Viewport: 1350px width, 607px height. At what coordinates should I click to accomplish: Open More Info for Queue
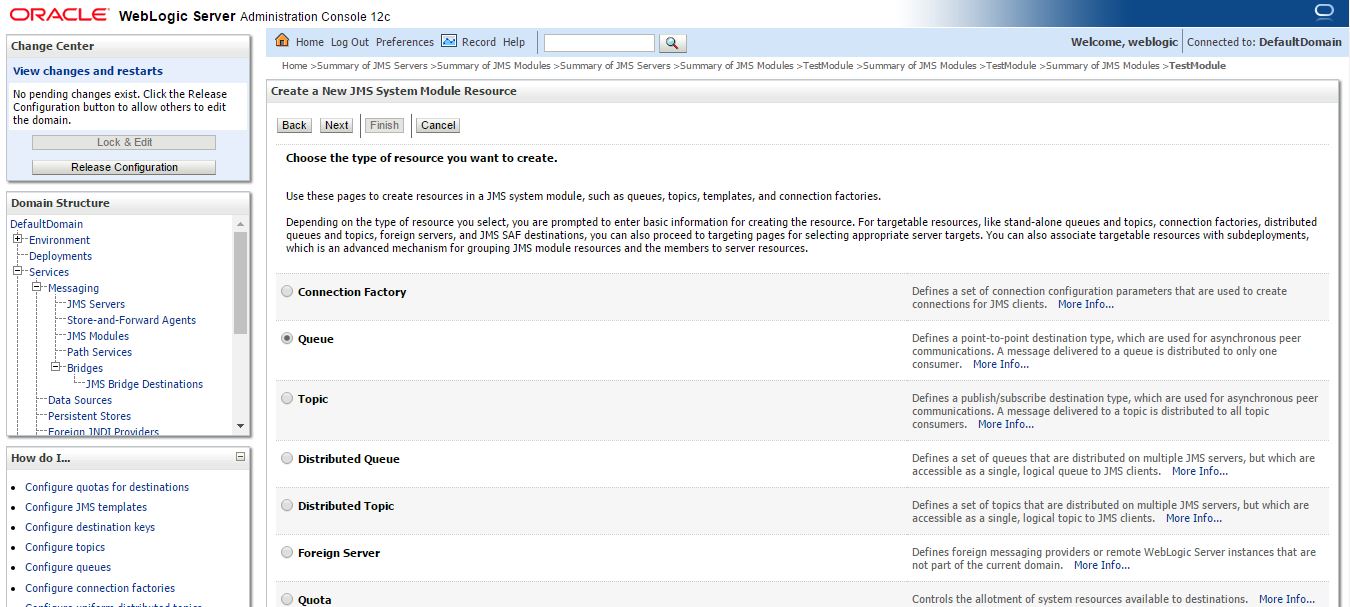tap(1000, 364)
